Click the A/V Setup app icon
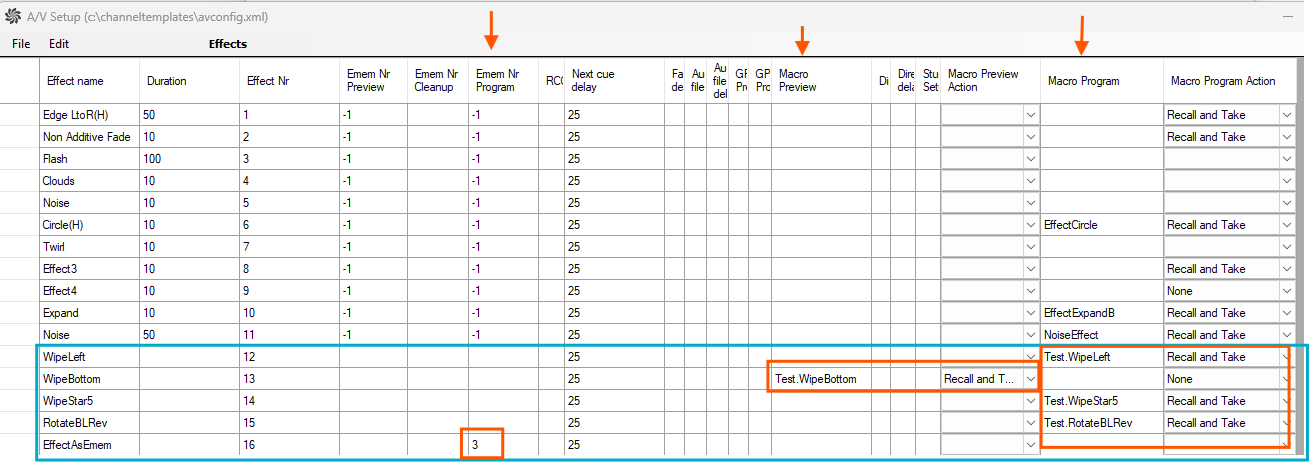This screenshot has width=1309, height=462. (13, 17)
